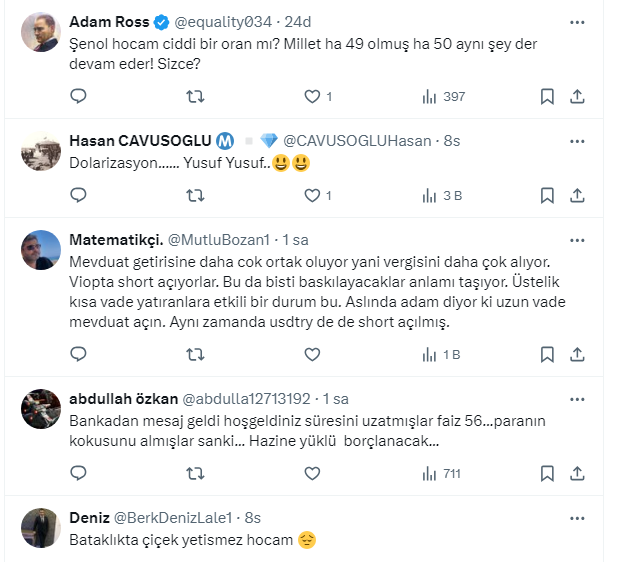The height and width of the screenshot is (562, 620).
Task: Open more options menu on Deniz's tweet
Action: coord(577,518)
